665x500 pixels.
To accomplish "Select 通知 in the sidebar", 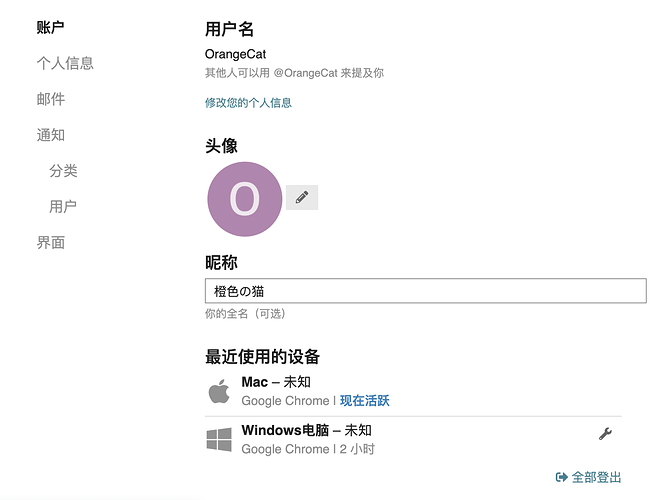I will point(50,135).
